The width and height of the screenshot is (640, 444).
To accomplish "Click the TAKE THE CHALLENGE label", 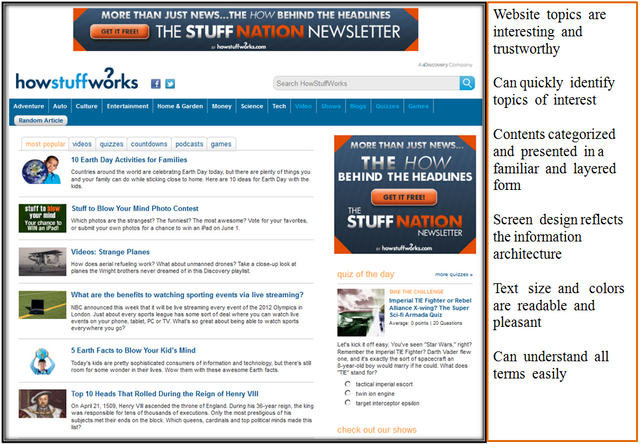I will click(x=416, y=291).
